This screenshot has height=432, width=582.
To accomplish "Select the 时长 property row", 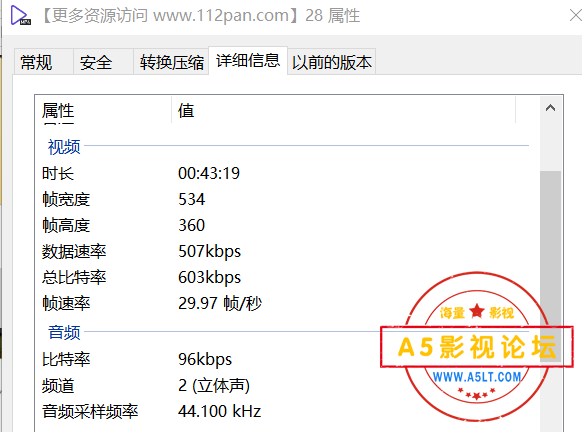I will point(285,173).
